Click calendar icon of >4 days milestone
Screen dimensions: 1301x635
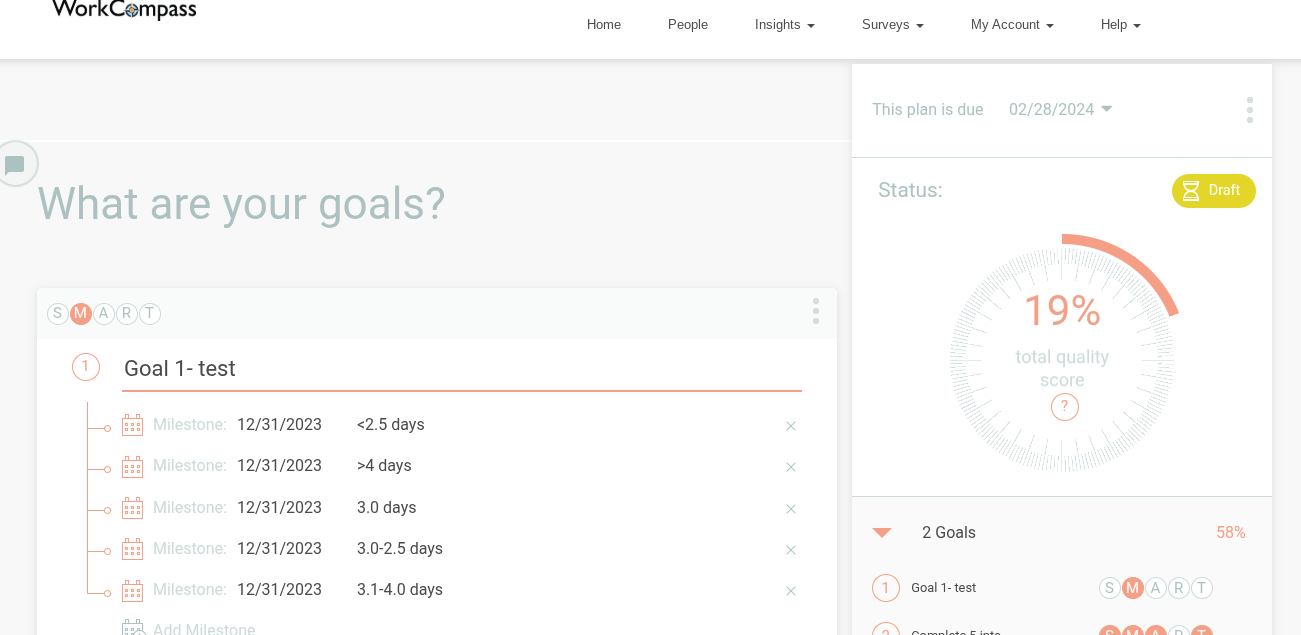[132, 467]
